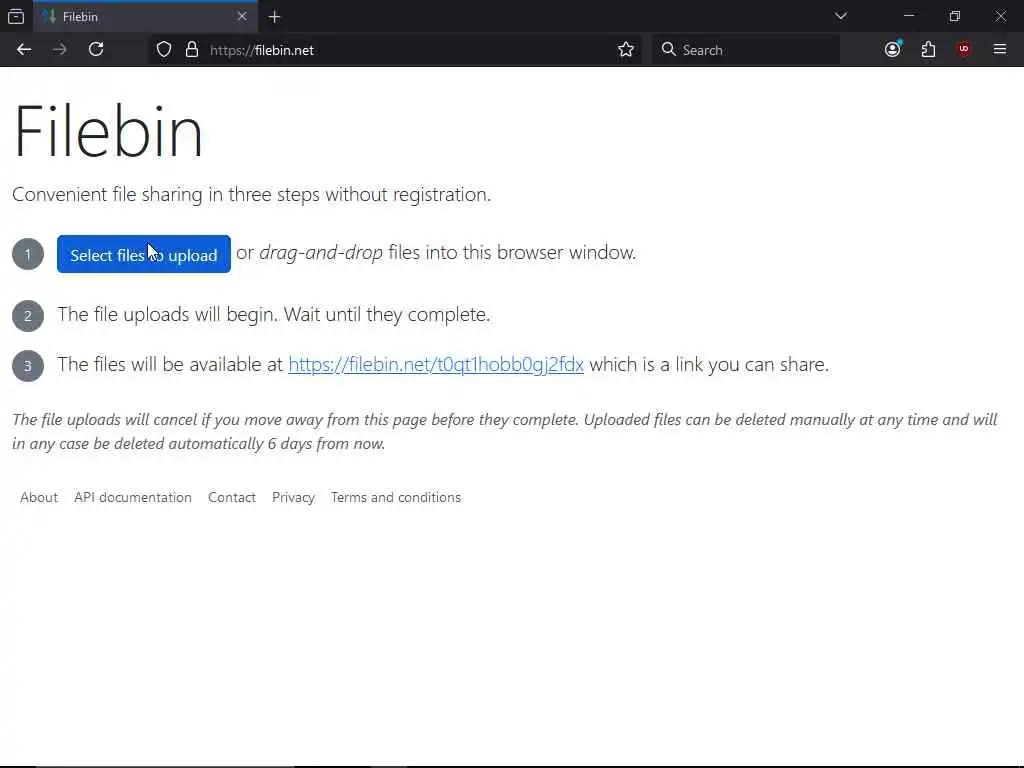Reload the Filebin page
The height and width of the screenshot is (768, 1024).
(x=96, y=50)
